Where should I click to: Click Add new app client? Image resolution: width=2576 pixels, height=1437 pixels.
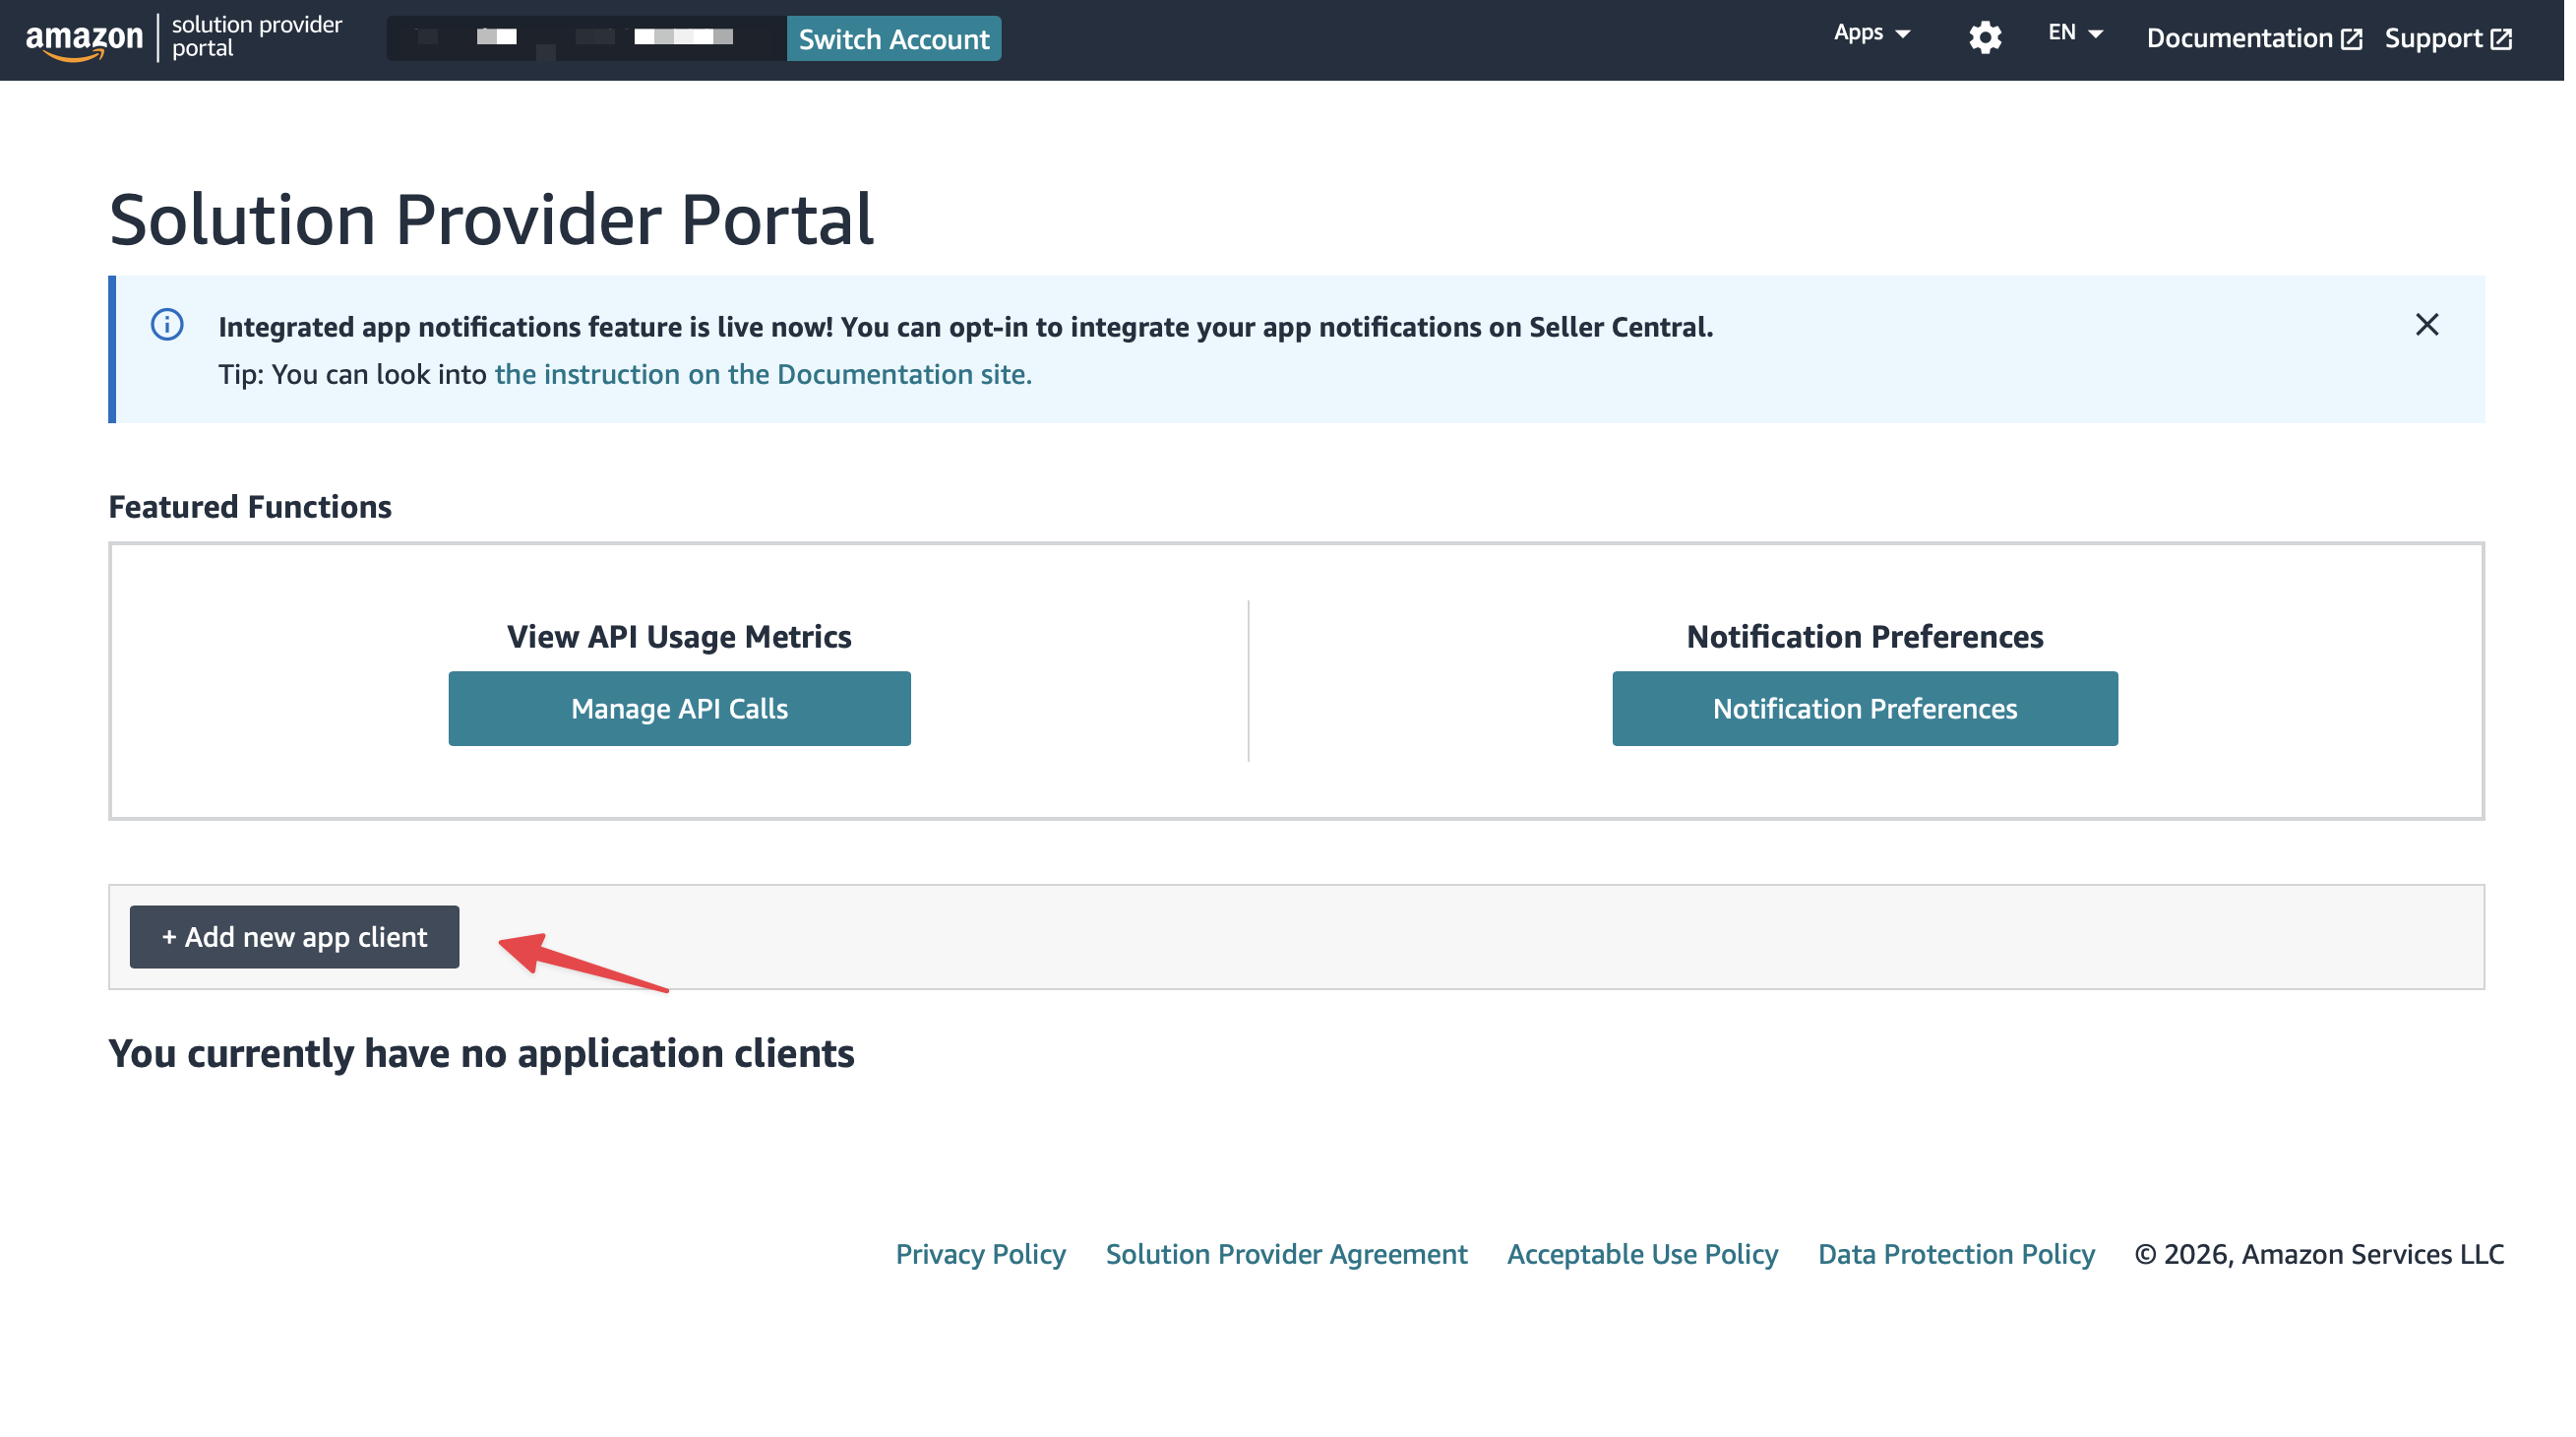(x=294, y=937)
